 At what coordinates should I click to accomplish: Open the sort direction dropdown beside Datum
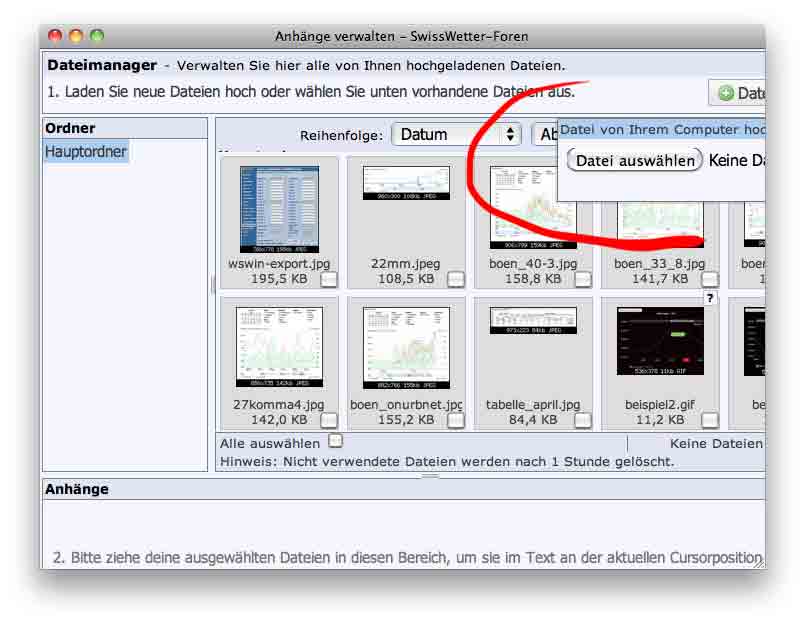coord(545,135)
